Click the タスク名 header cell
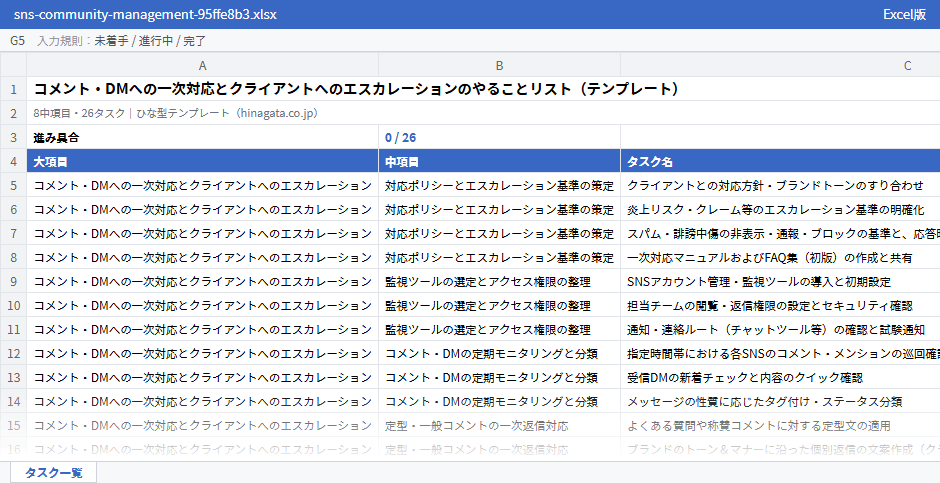This screenshot has width=940, height=483. (780, 161)
